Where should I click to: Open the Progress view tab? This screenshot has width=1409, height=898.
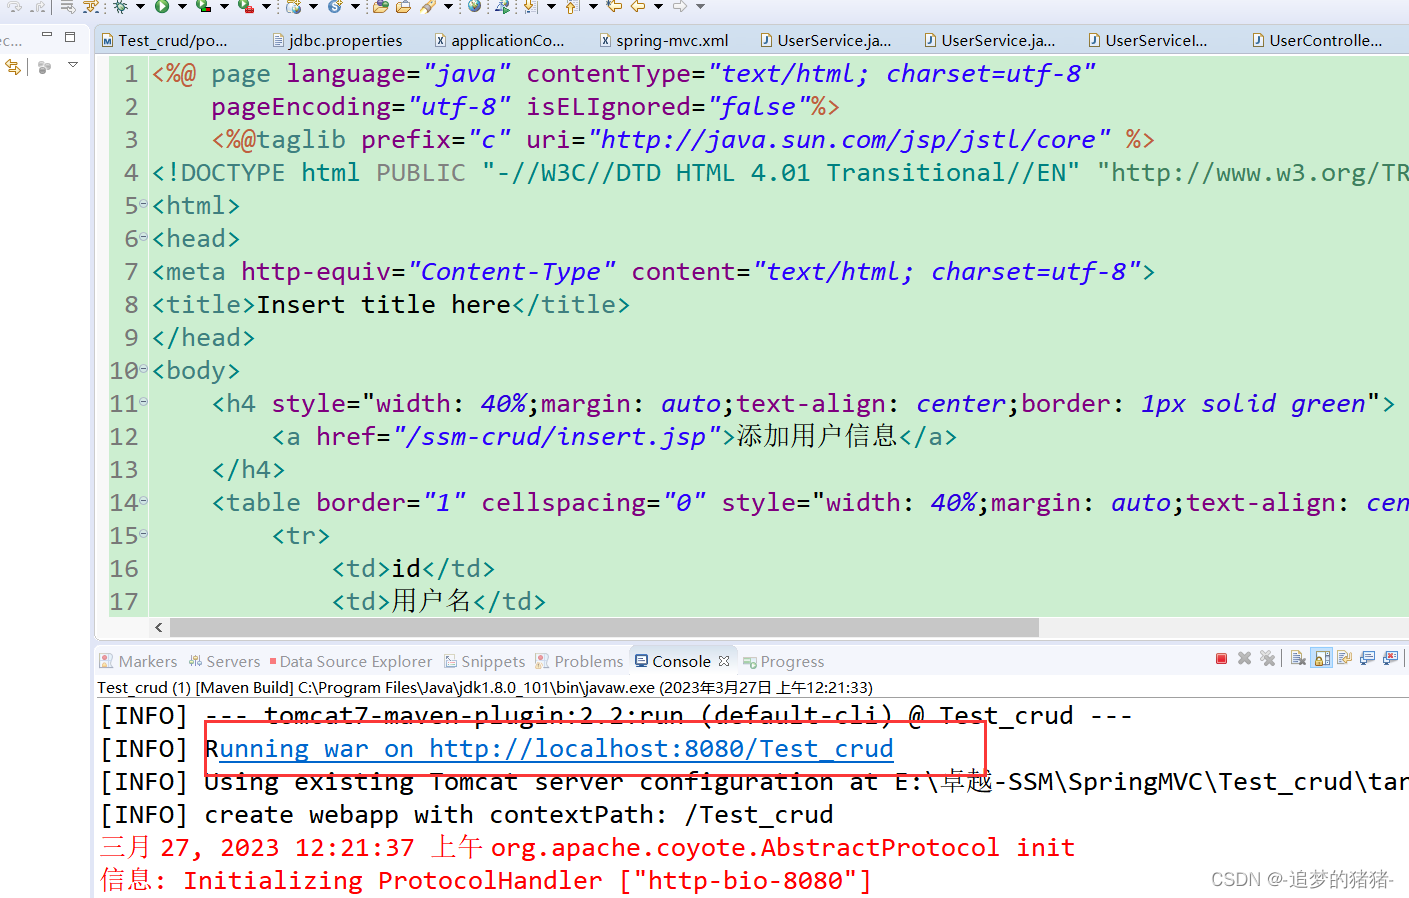(x=784, y=661)
